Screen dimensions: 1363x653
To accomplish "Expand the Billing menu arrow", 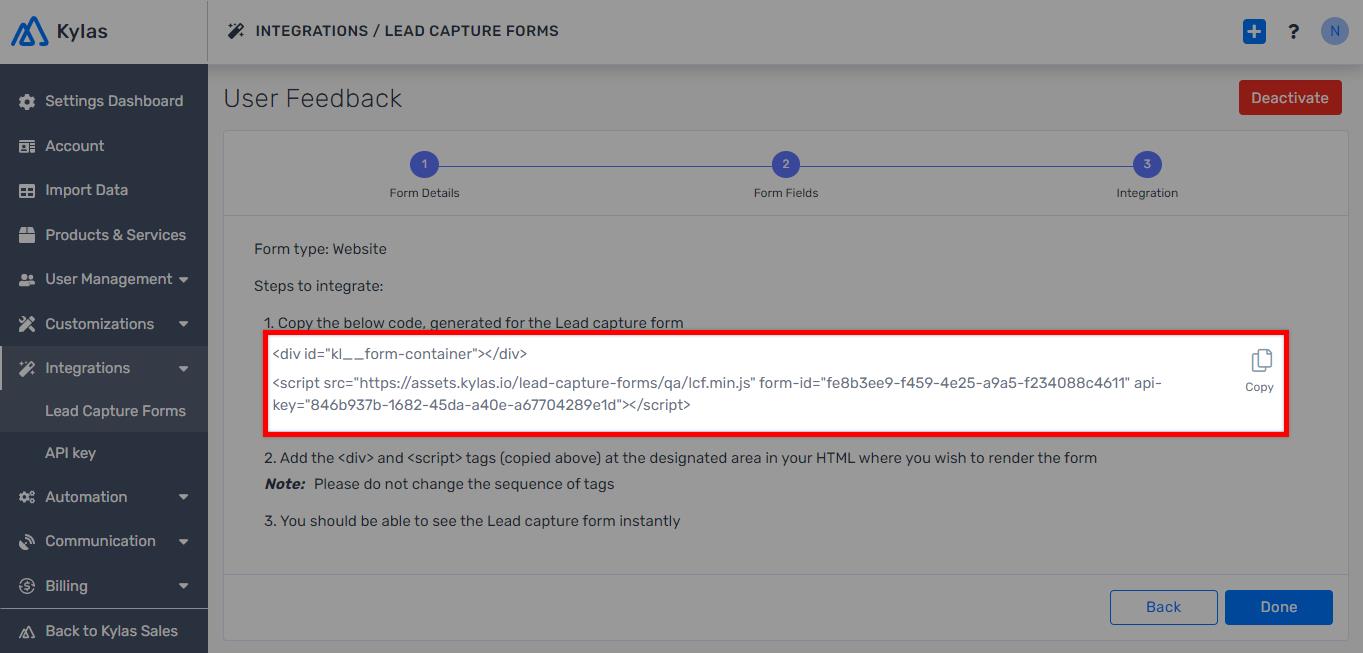I will tap(183, 586).
